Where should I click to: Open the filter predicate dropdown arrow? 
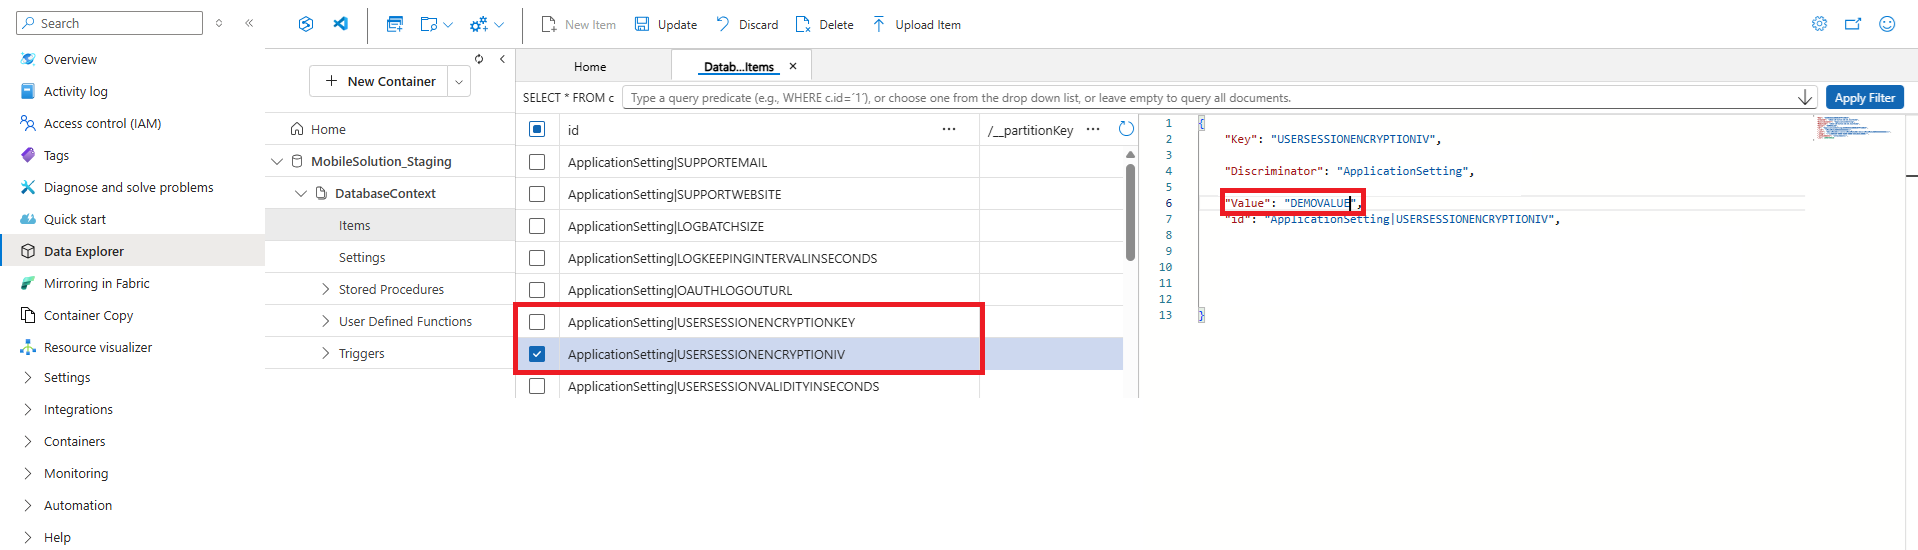click(1805, 97)
